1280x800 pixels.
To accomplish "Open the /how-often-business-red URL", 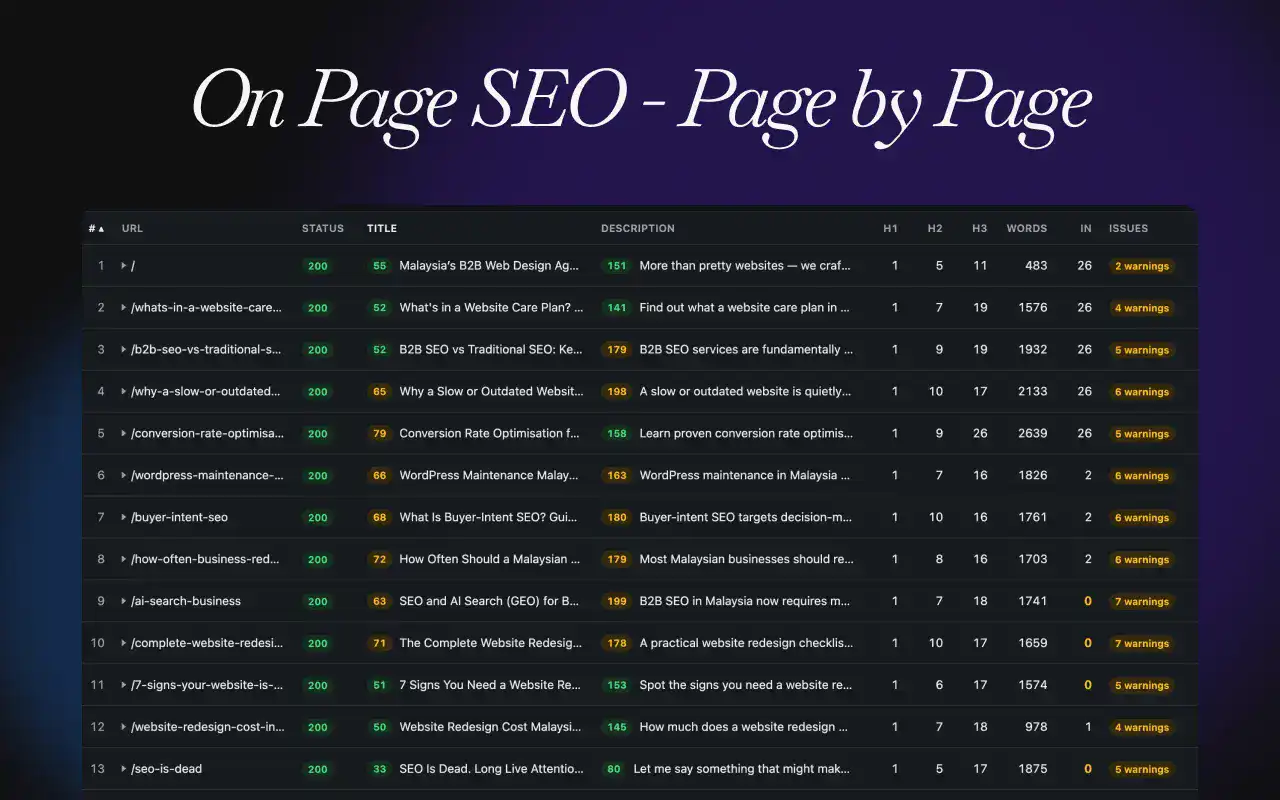I will click(x=205, y=559).
